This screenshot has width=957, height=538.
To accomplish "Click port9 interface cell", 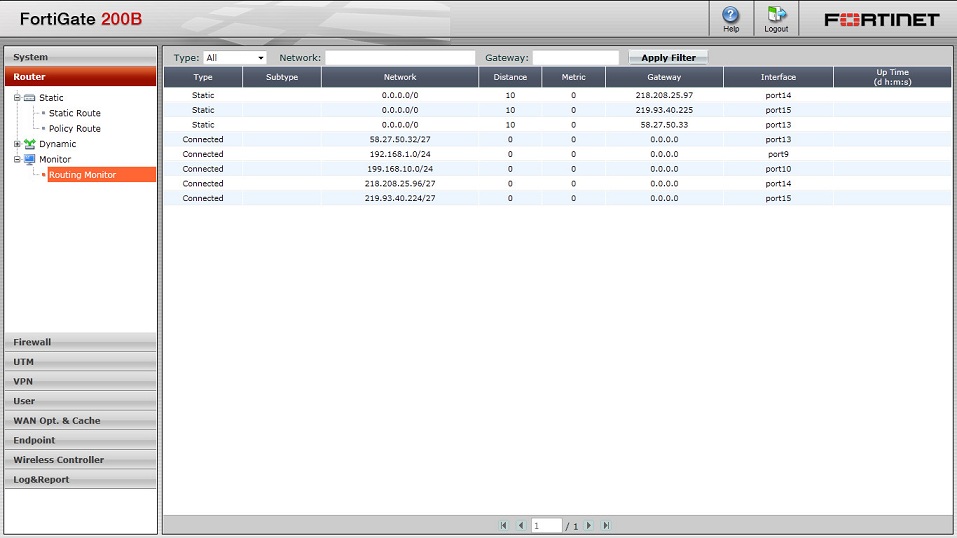I will click(x=778, y=154).
